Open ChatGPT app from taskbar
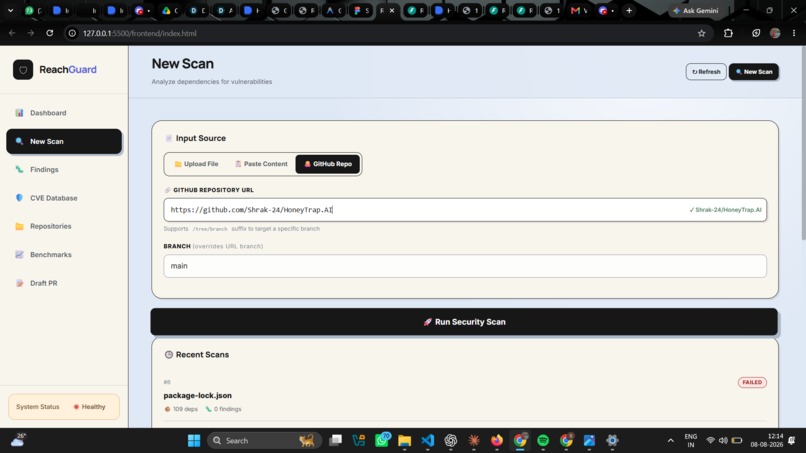Image resolution: width=806 pixels, height=453 pixels. coord(451,441)
